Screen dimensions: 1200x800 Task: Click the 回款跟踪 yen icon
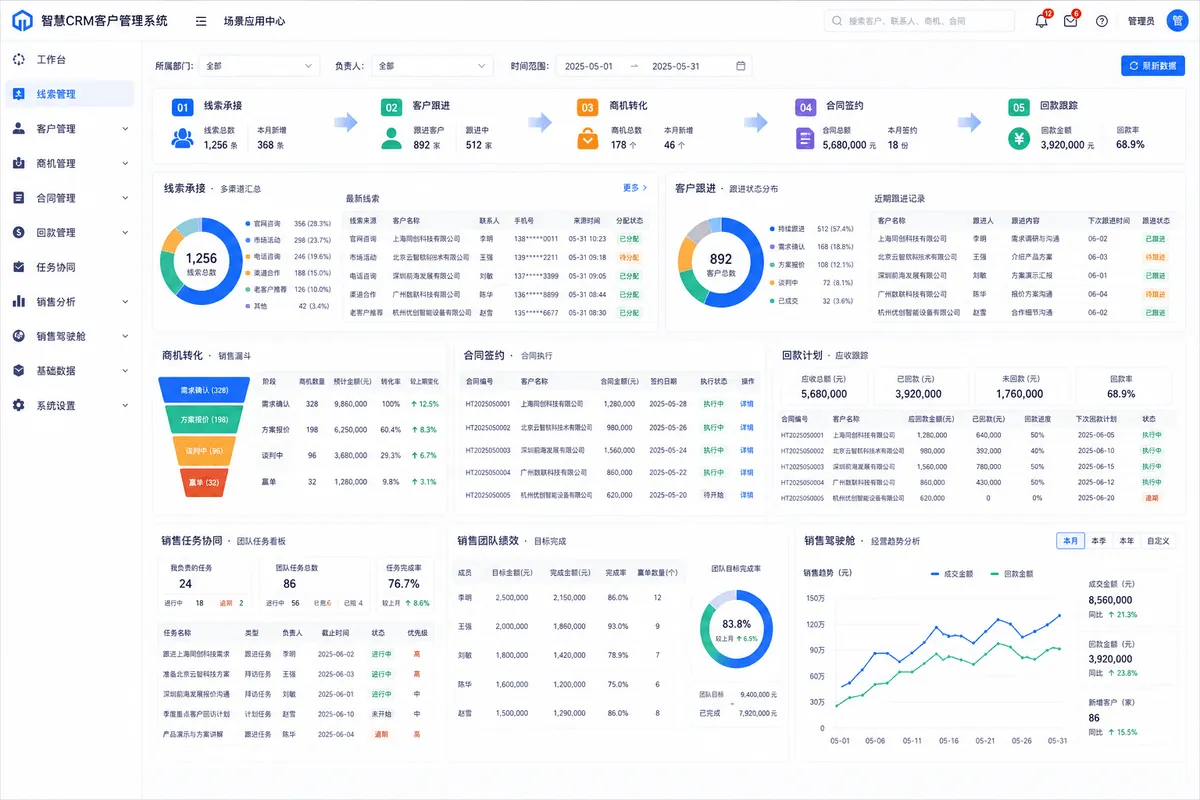[1019, 138]
